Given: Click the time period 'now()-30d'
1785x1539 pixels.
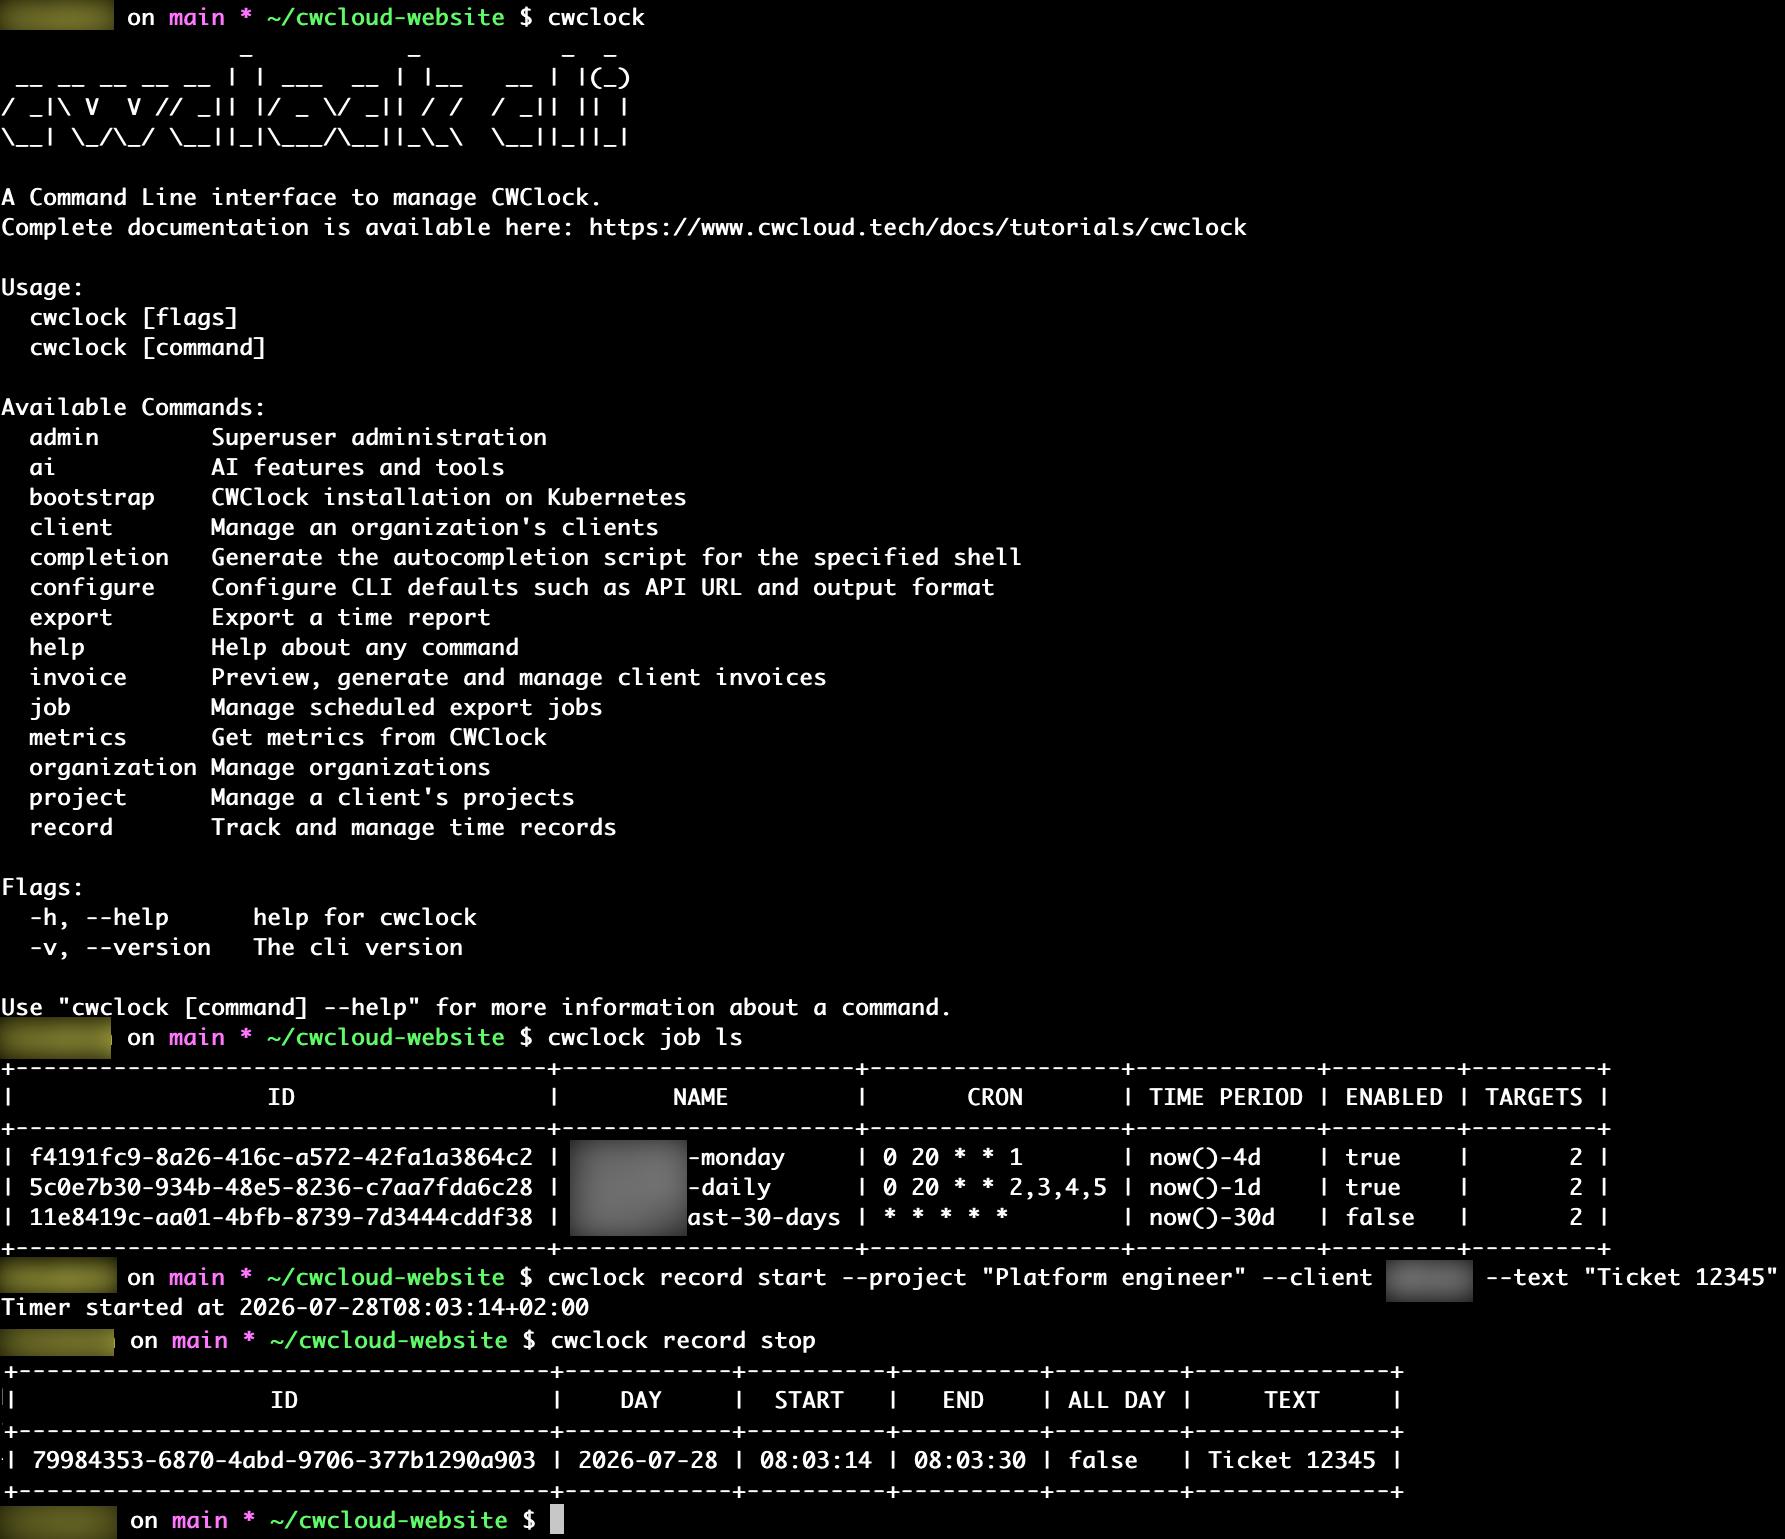Looking at the screenshot, I should (1212, 1217).
